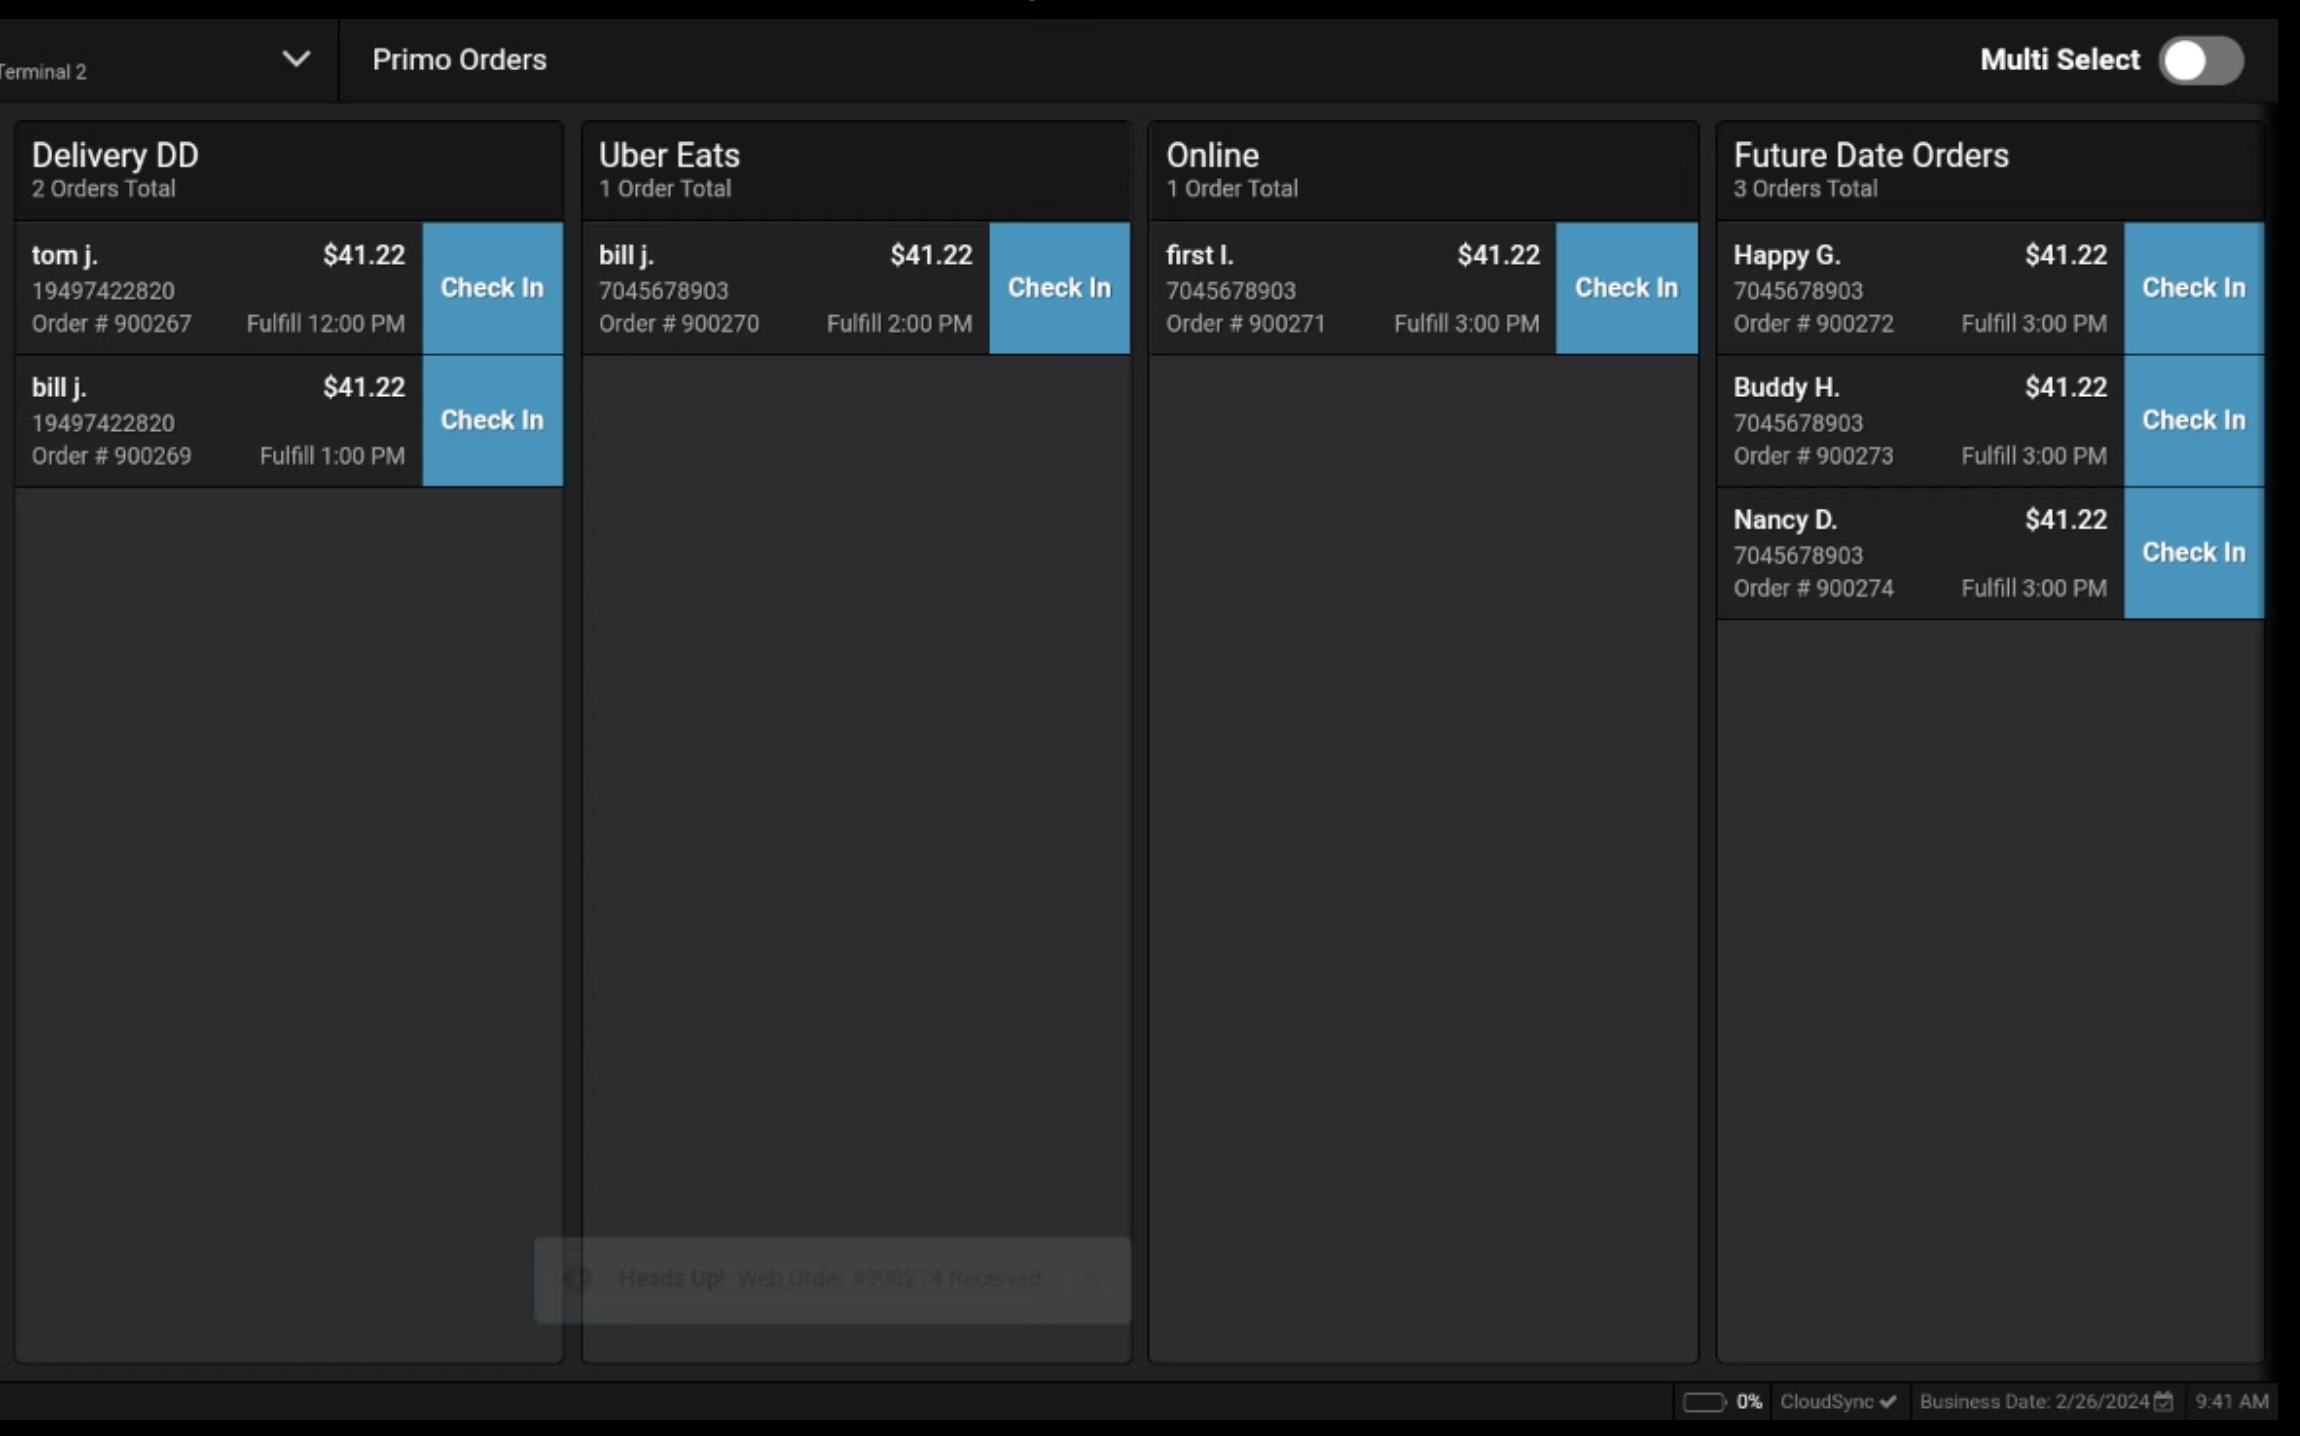Click the 9:41 AM clock display
Screen dimensions: 2300x1436
[x=2231, y=1402]
